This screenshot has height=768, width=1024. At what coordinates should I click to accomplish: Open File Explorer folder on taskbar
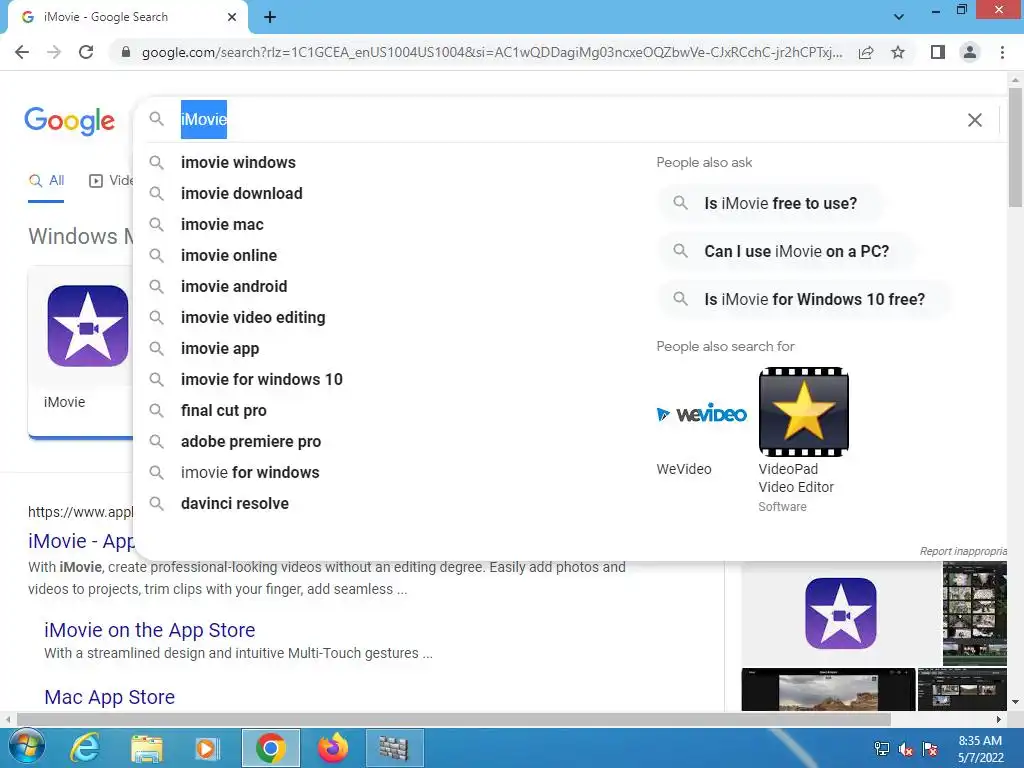(146, 748)
